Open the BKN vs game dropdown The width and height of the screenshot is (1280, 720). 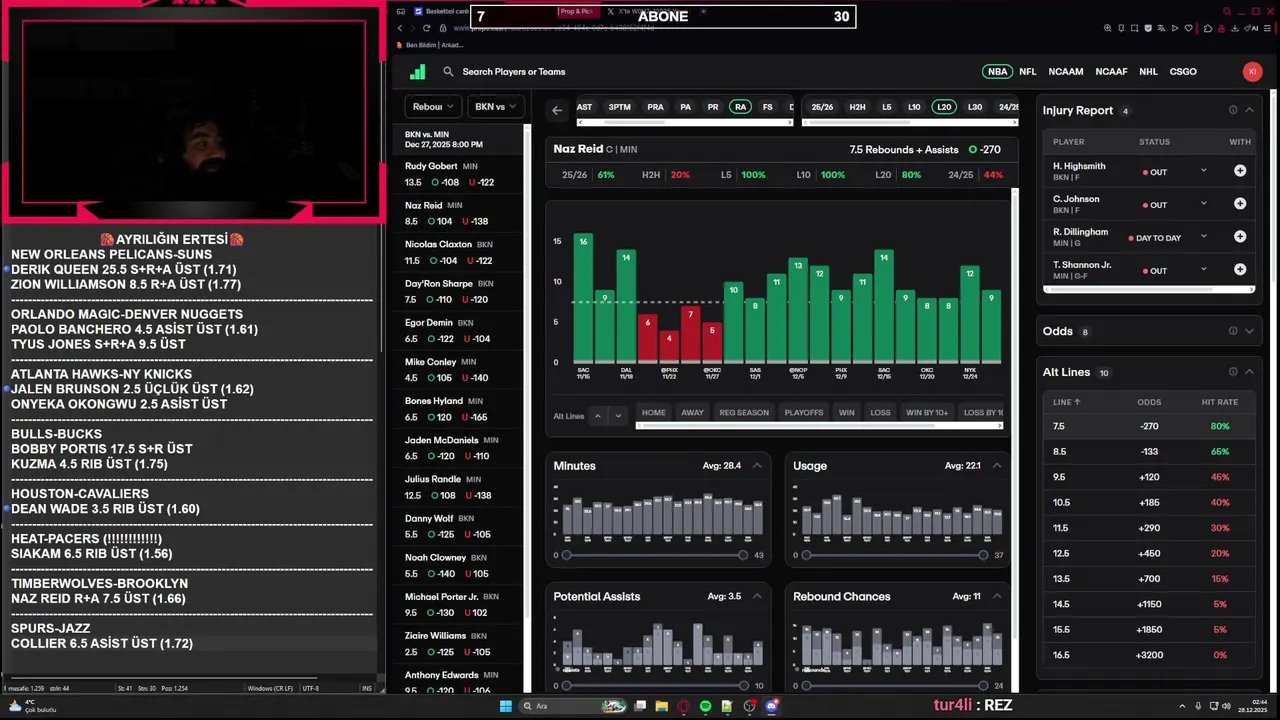tap(496, 107)
